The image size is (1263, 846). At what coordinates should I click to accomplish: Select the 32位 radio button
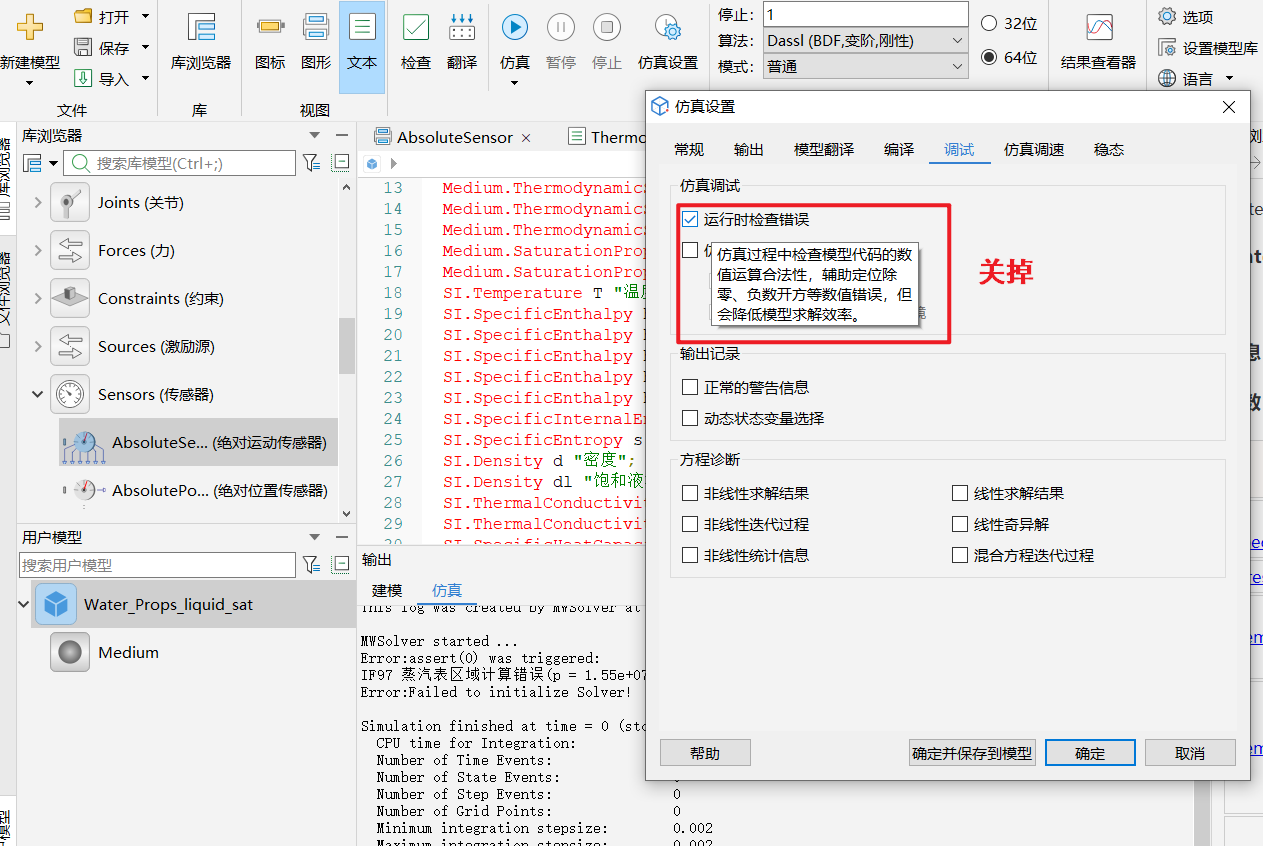(989, 23)
